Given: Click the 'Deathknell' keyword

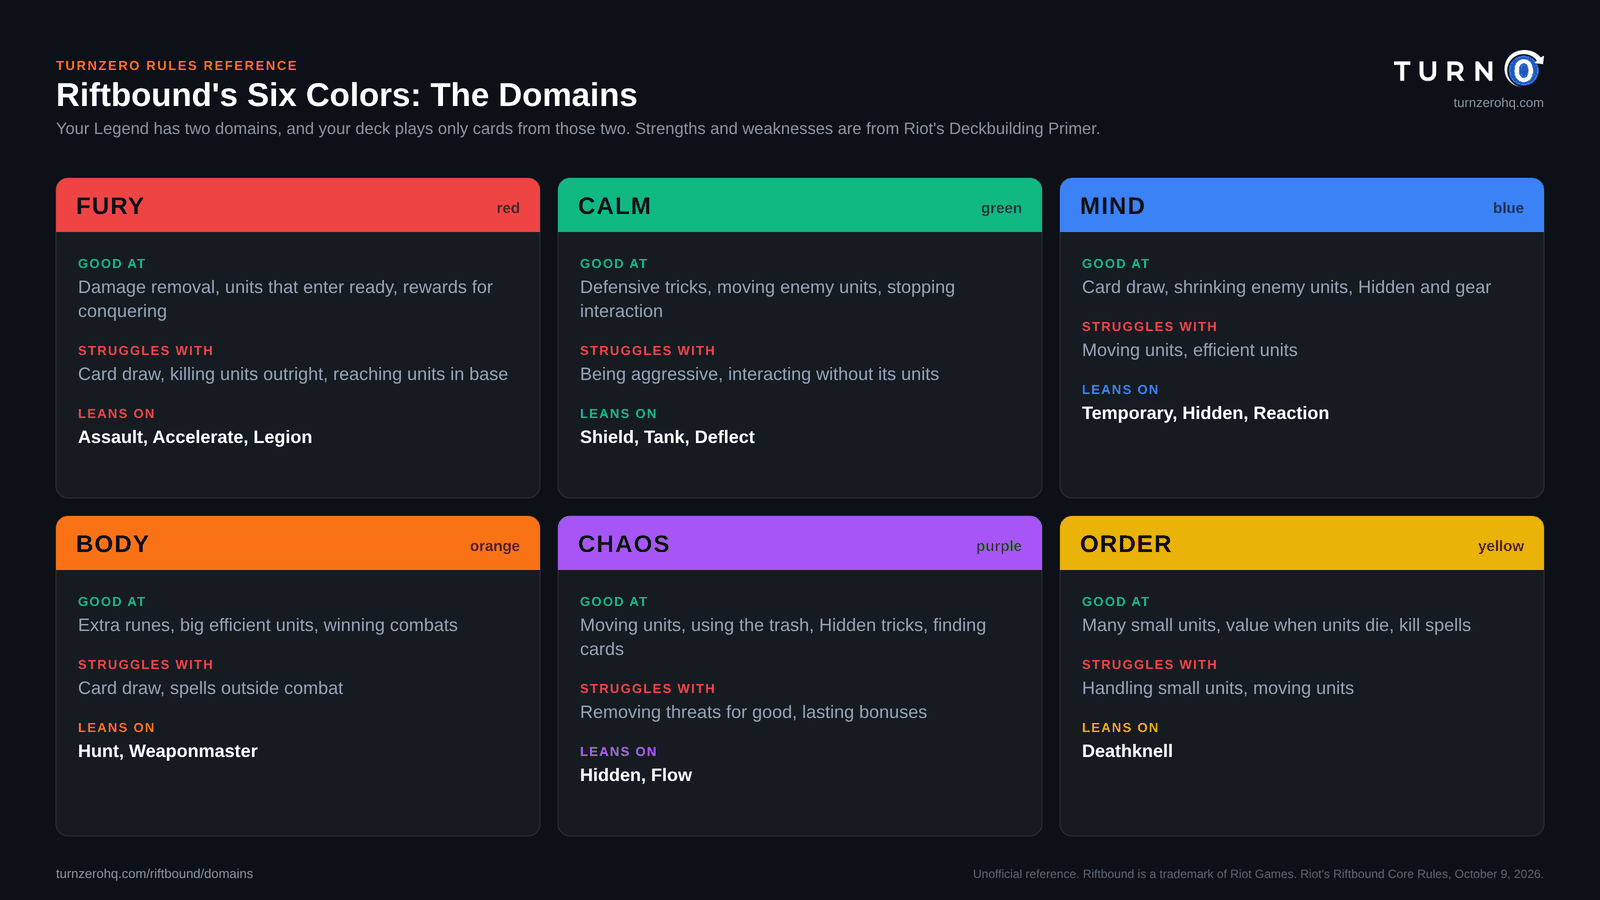Looking at the screenshot, I should click(x=1127, y=751).
